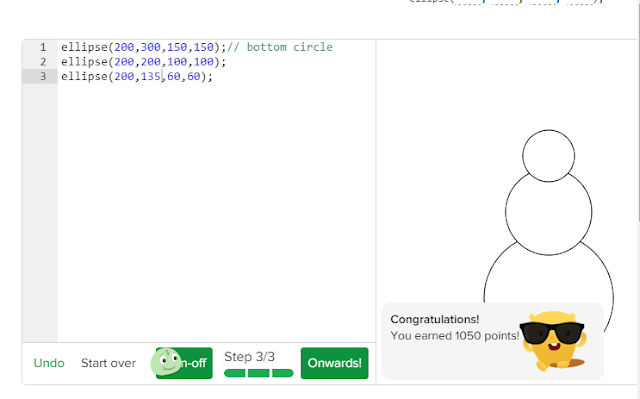Click line number 2 in the gutter
Screen dimensions: 640x399
click(x=43, y=62)
